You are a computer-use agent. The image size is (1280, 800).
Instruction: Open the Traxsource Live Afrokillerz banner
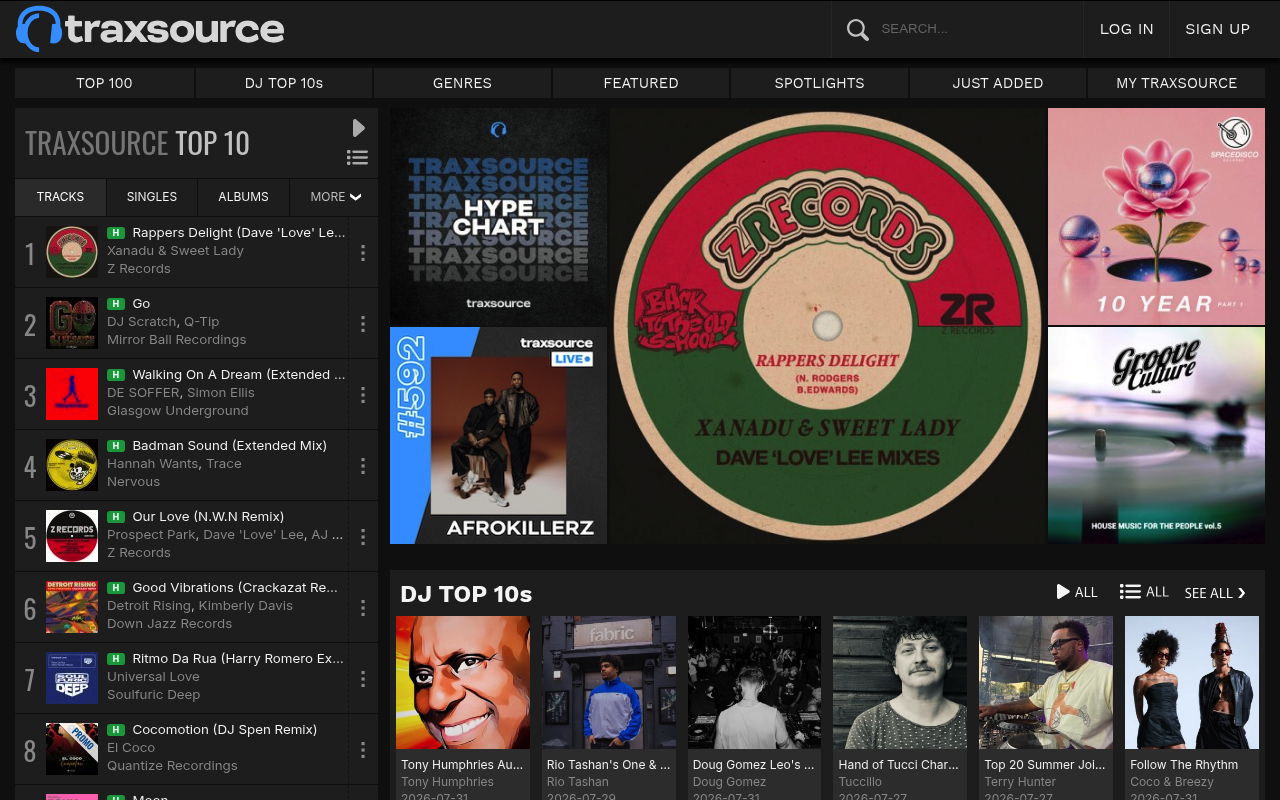(498, 435)
